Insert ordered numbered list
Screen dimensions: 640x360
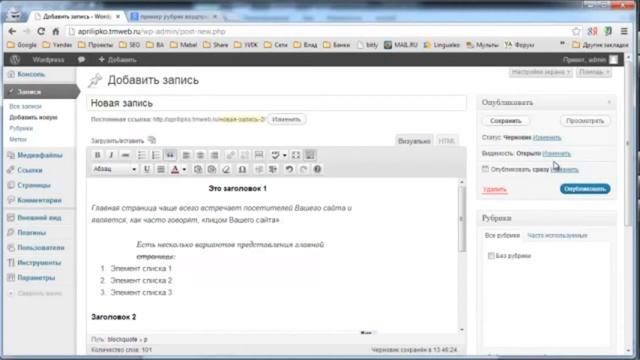point(156,155)
